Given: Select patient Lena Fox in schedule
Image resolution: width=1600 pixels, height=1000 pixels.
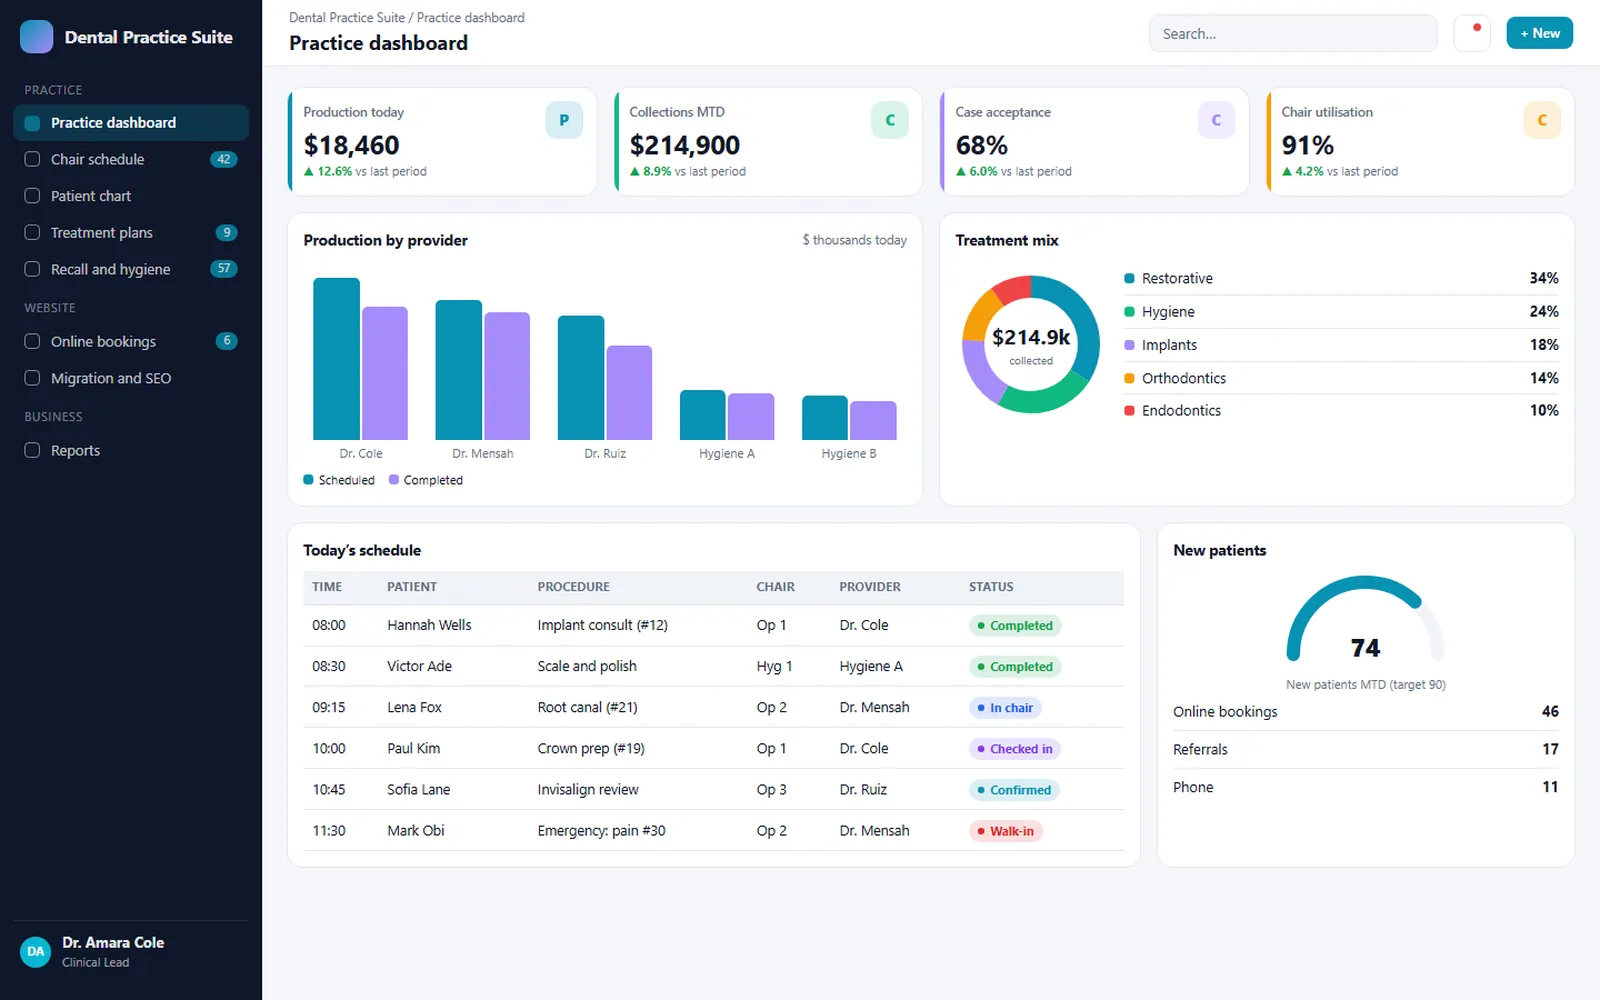Looking at the screenshot, I should point(414,707).
